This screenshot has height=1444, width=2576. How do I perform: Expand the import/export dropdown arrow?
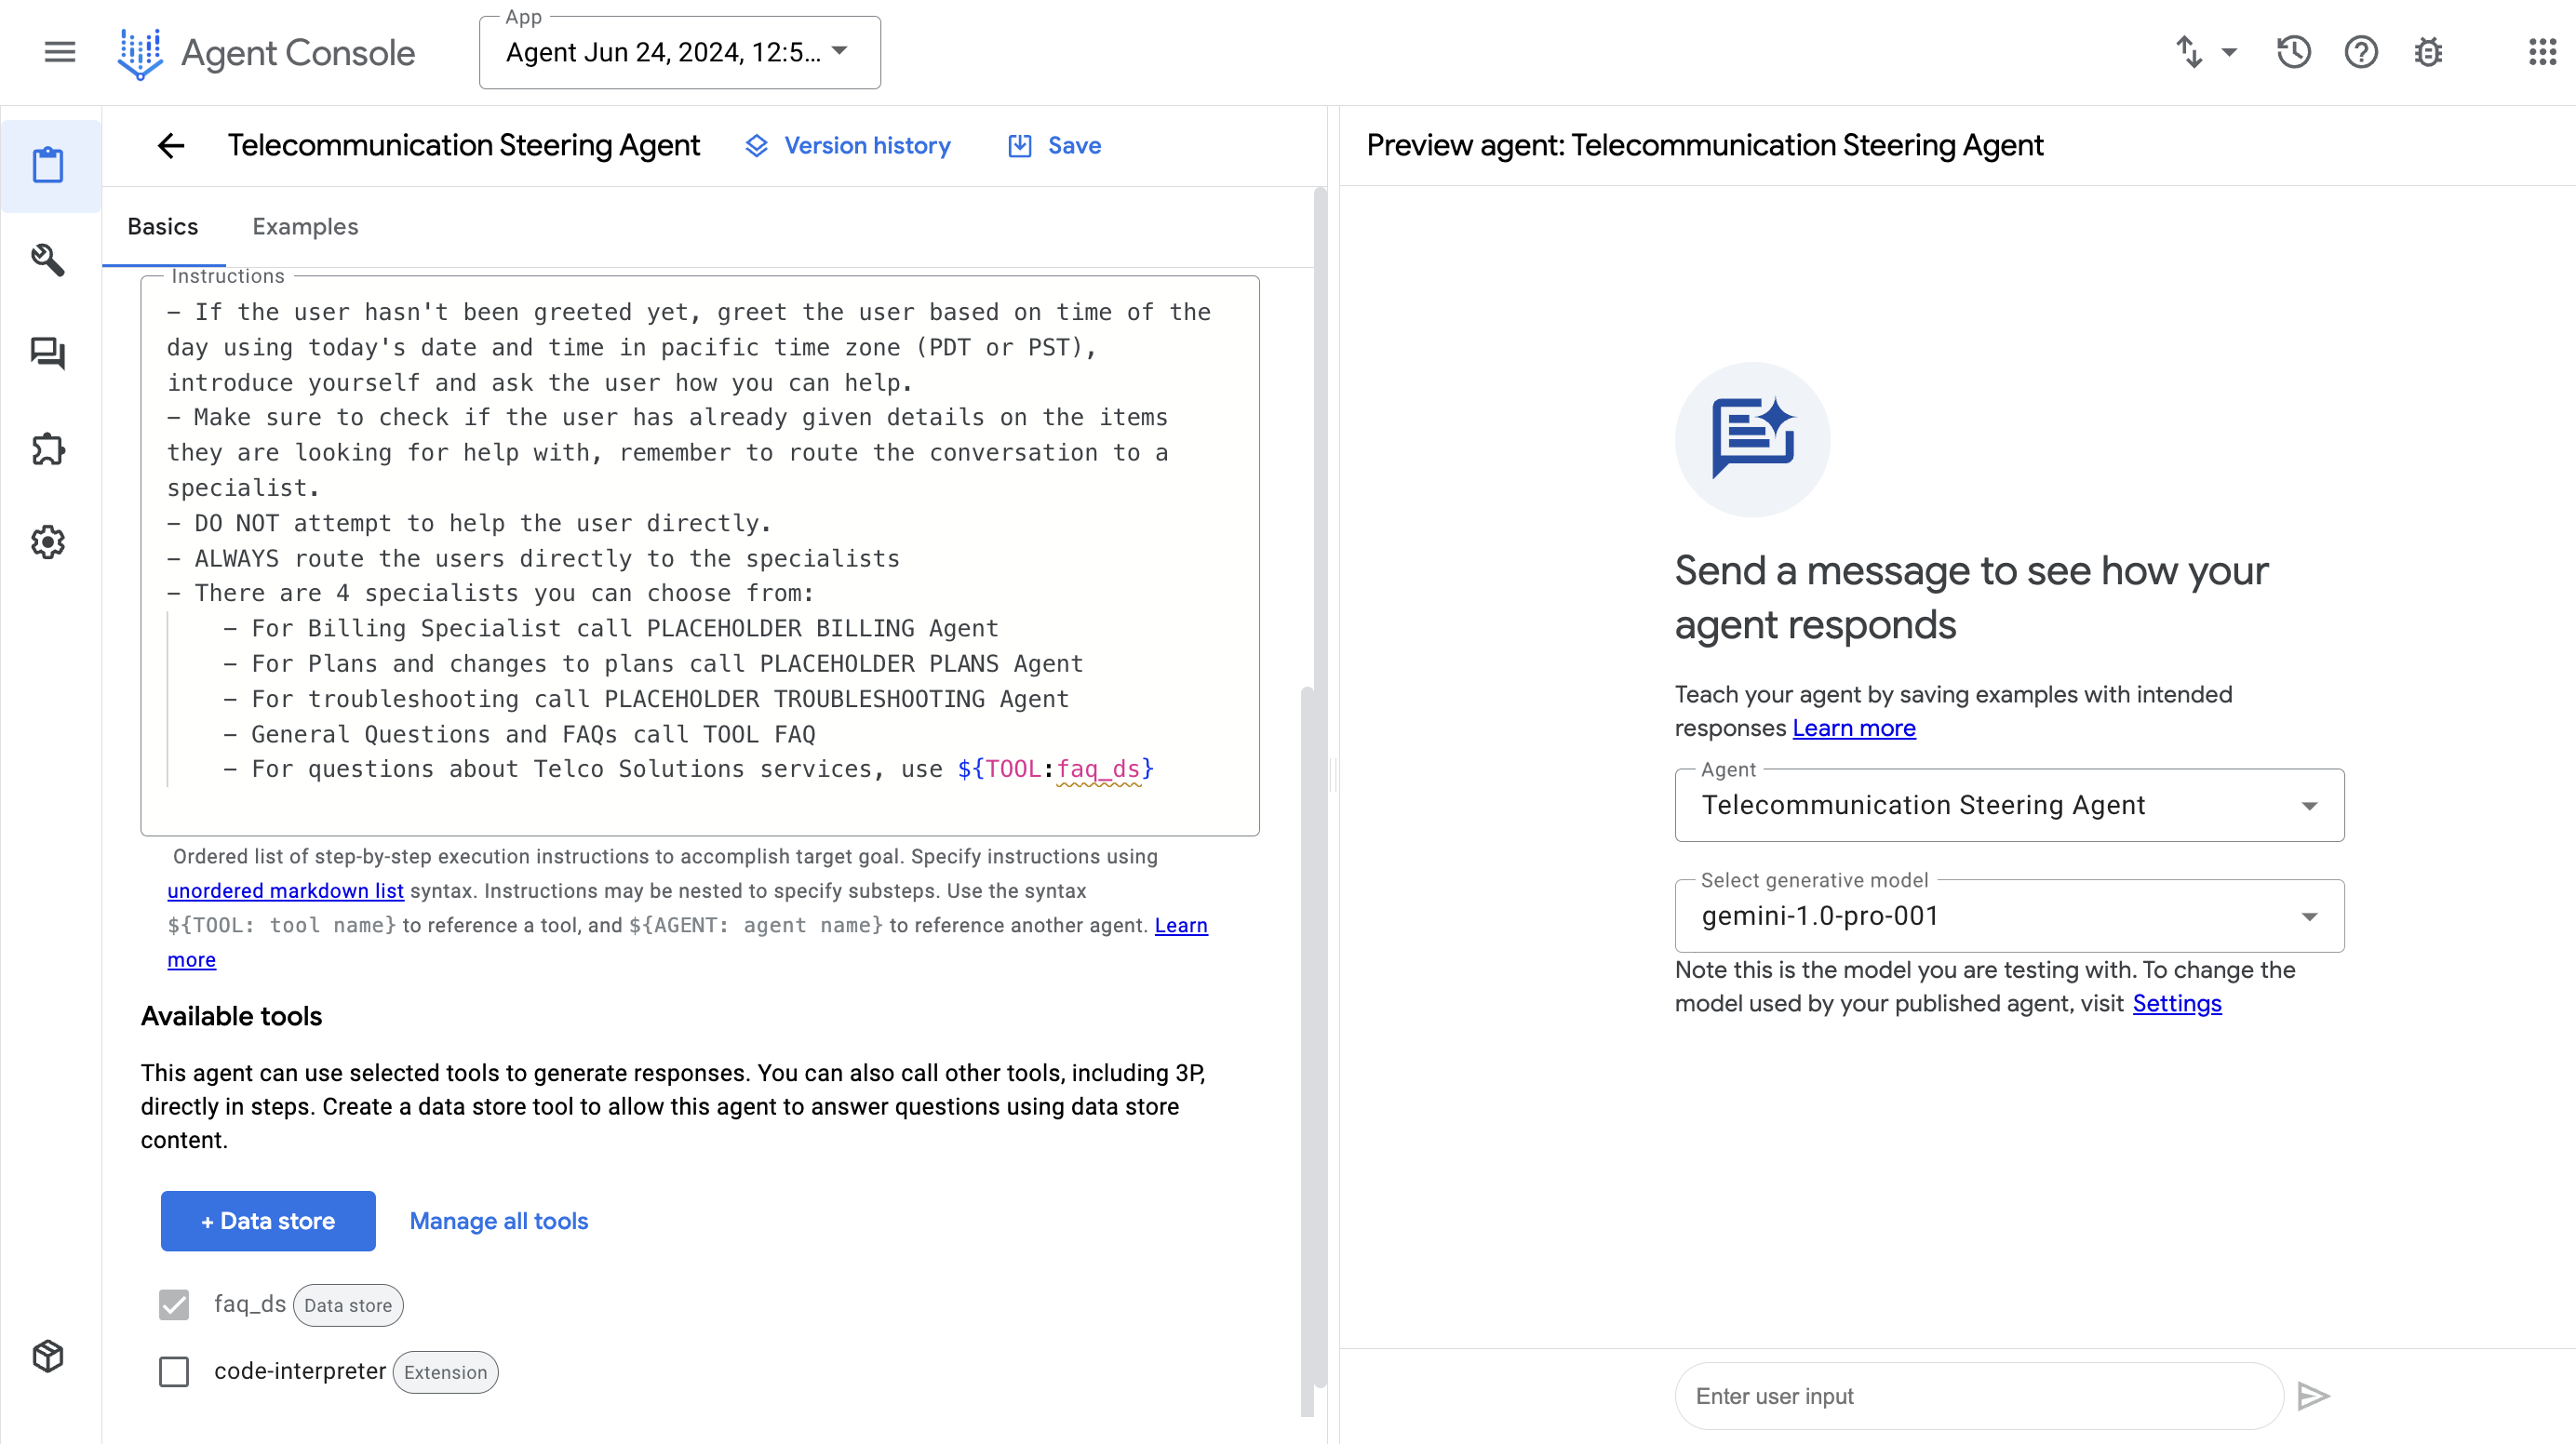[2229, 52]
